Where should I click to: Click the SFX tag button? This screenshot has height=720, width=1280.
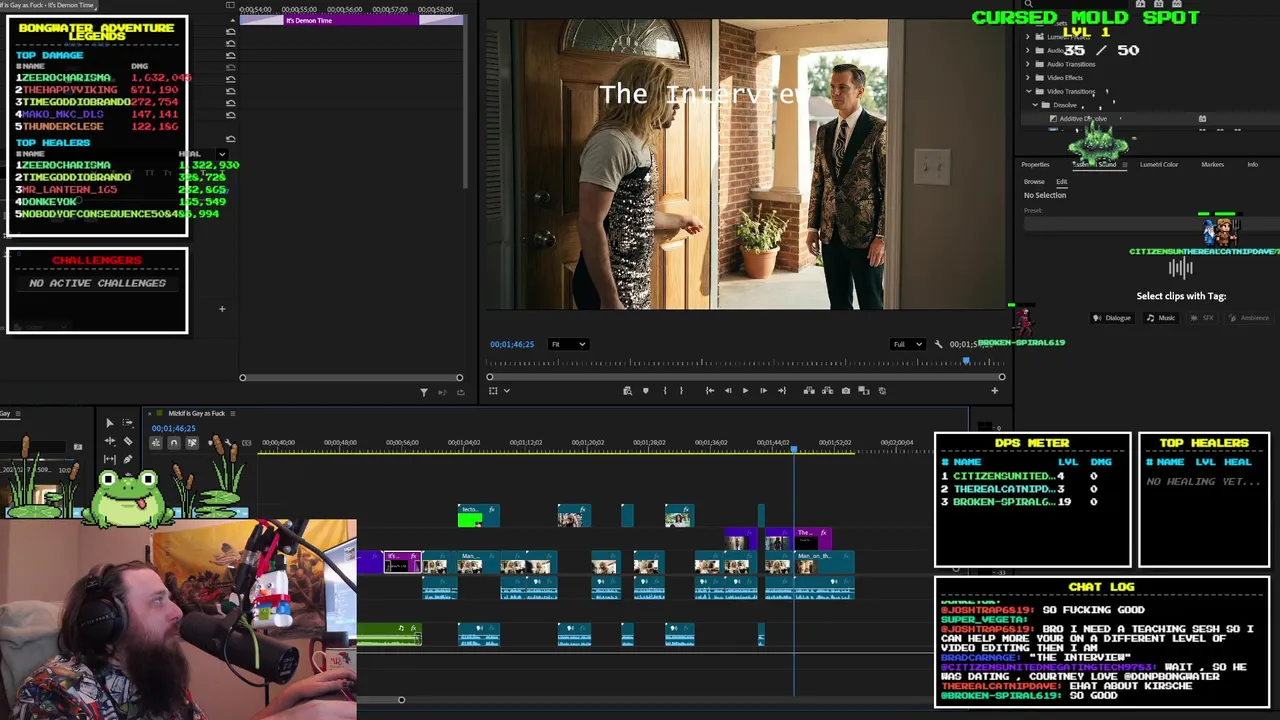[x=1203, y=318]
